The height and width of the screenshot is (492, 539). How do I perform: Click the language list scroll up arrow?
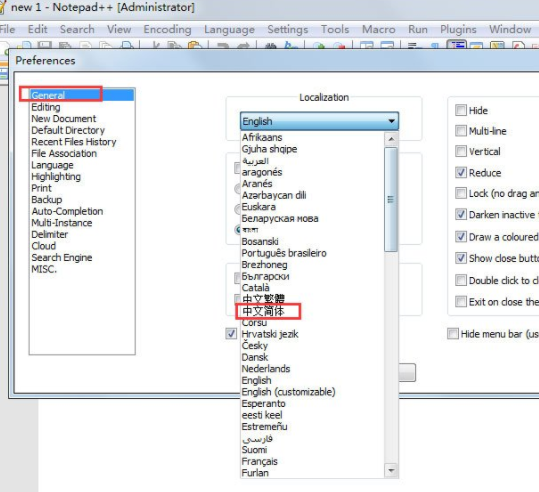tap(391, 139)
